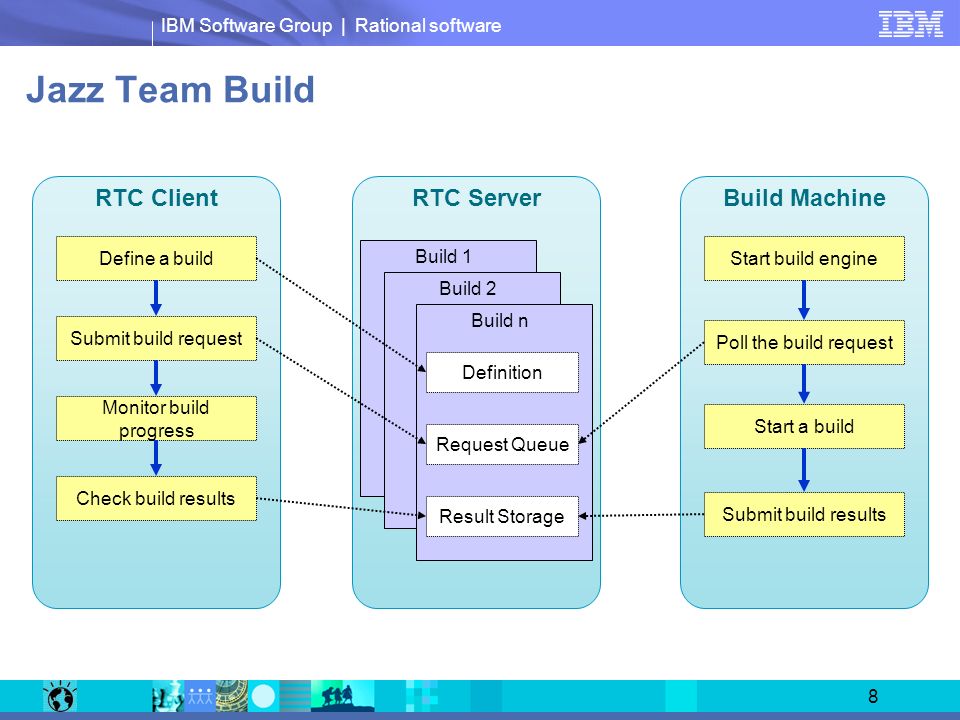Click the climbers silhouette image in footer
Viewport: 960px width, 720px height.
tap(342, 696)
